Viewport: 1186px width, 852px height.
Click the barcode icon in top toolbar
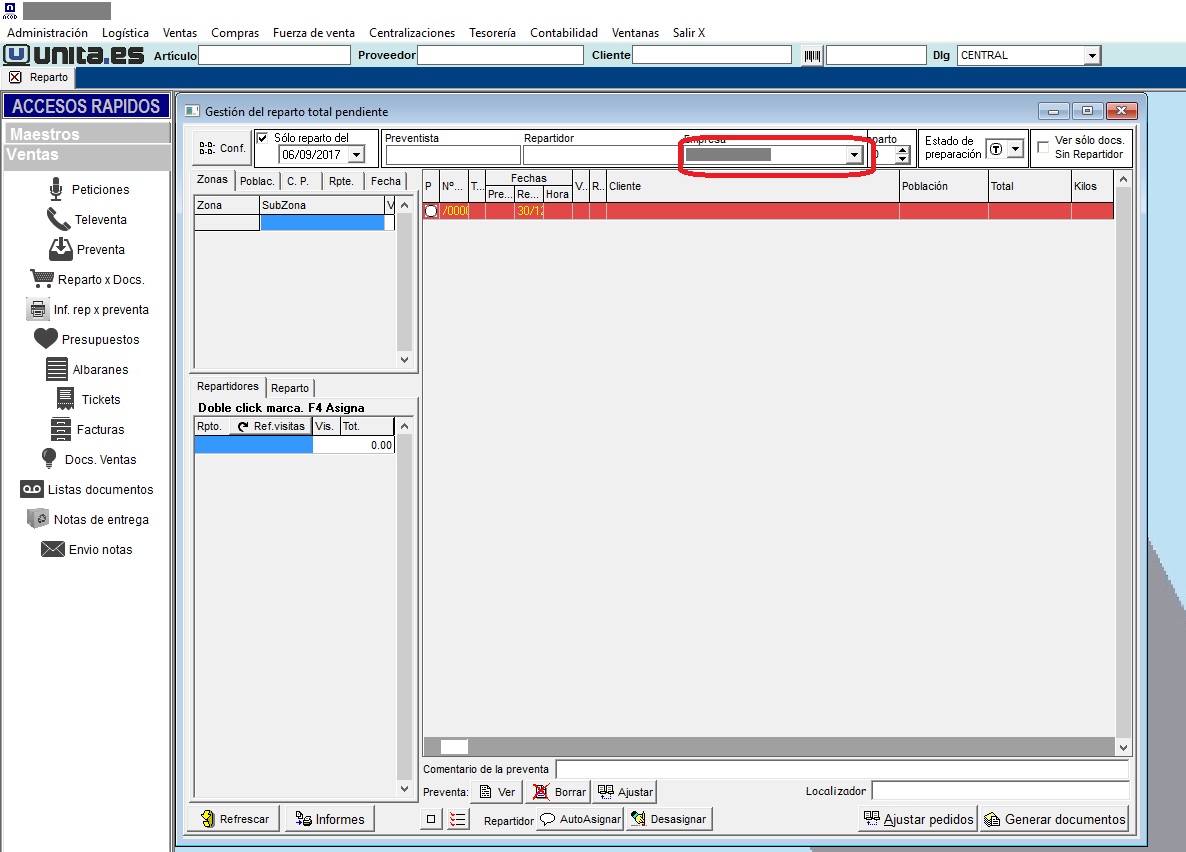[x=812, y=56]
